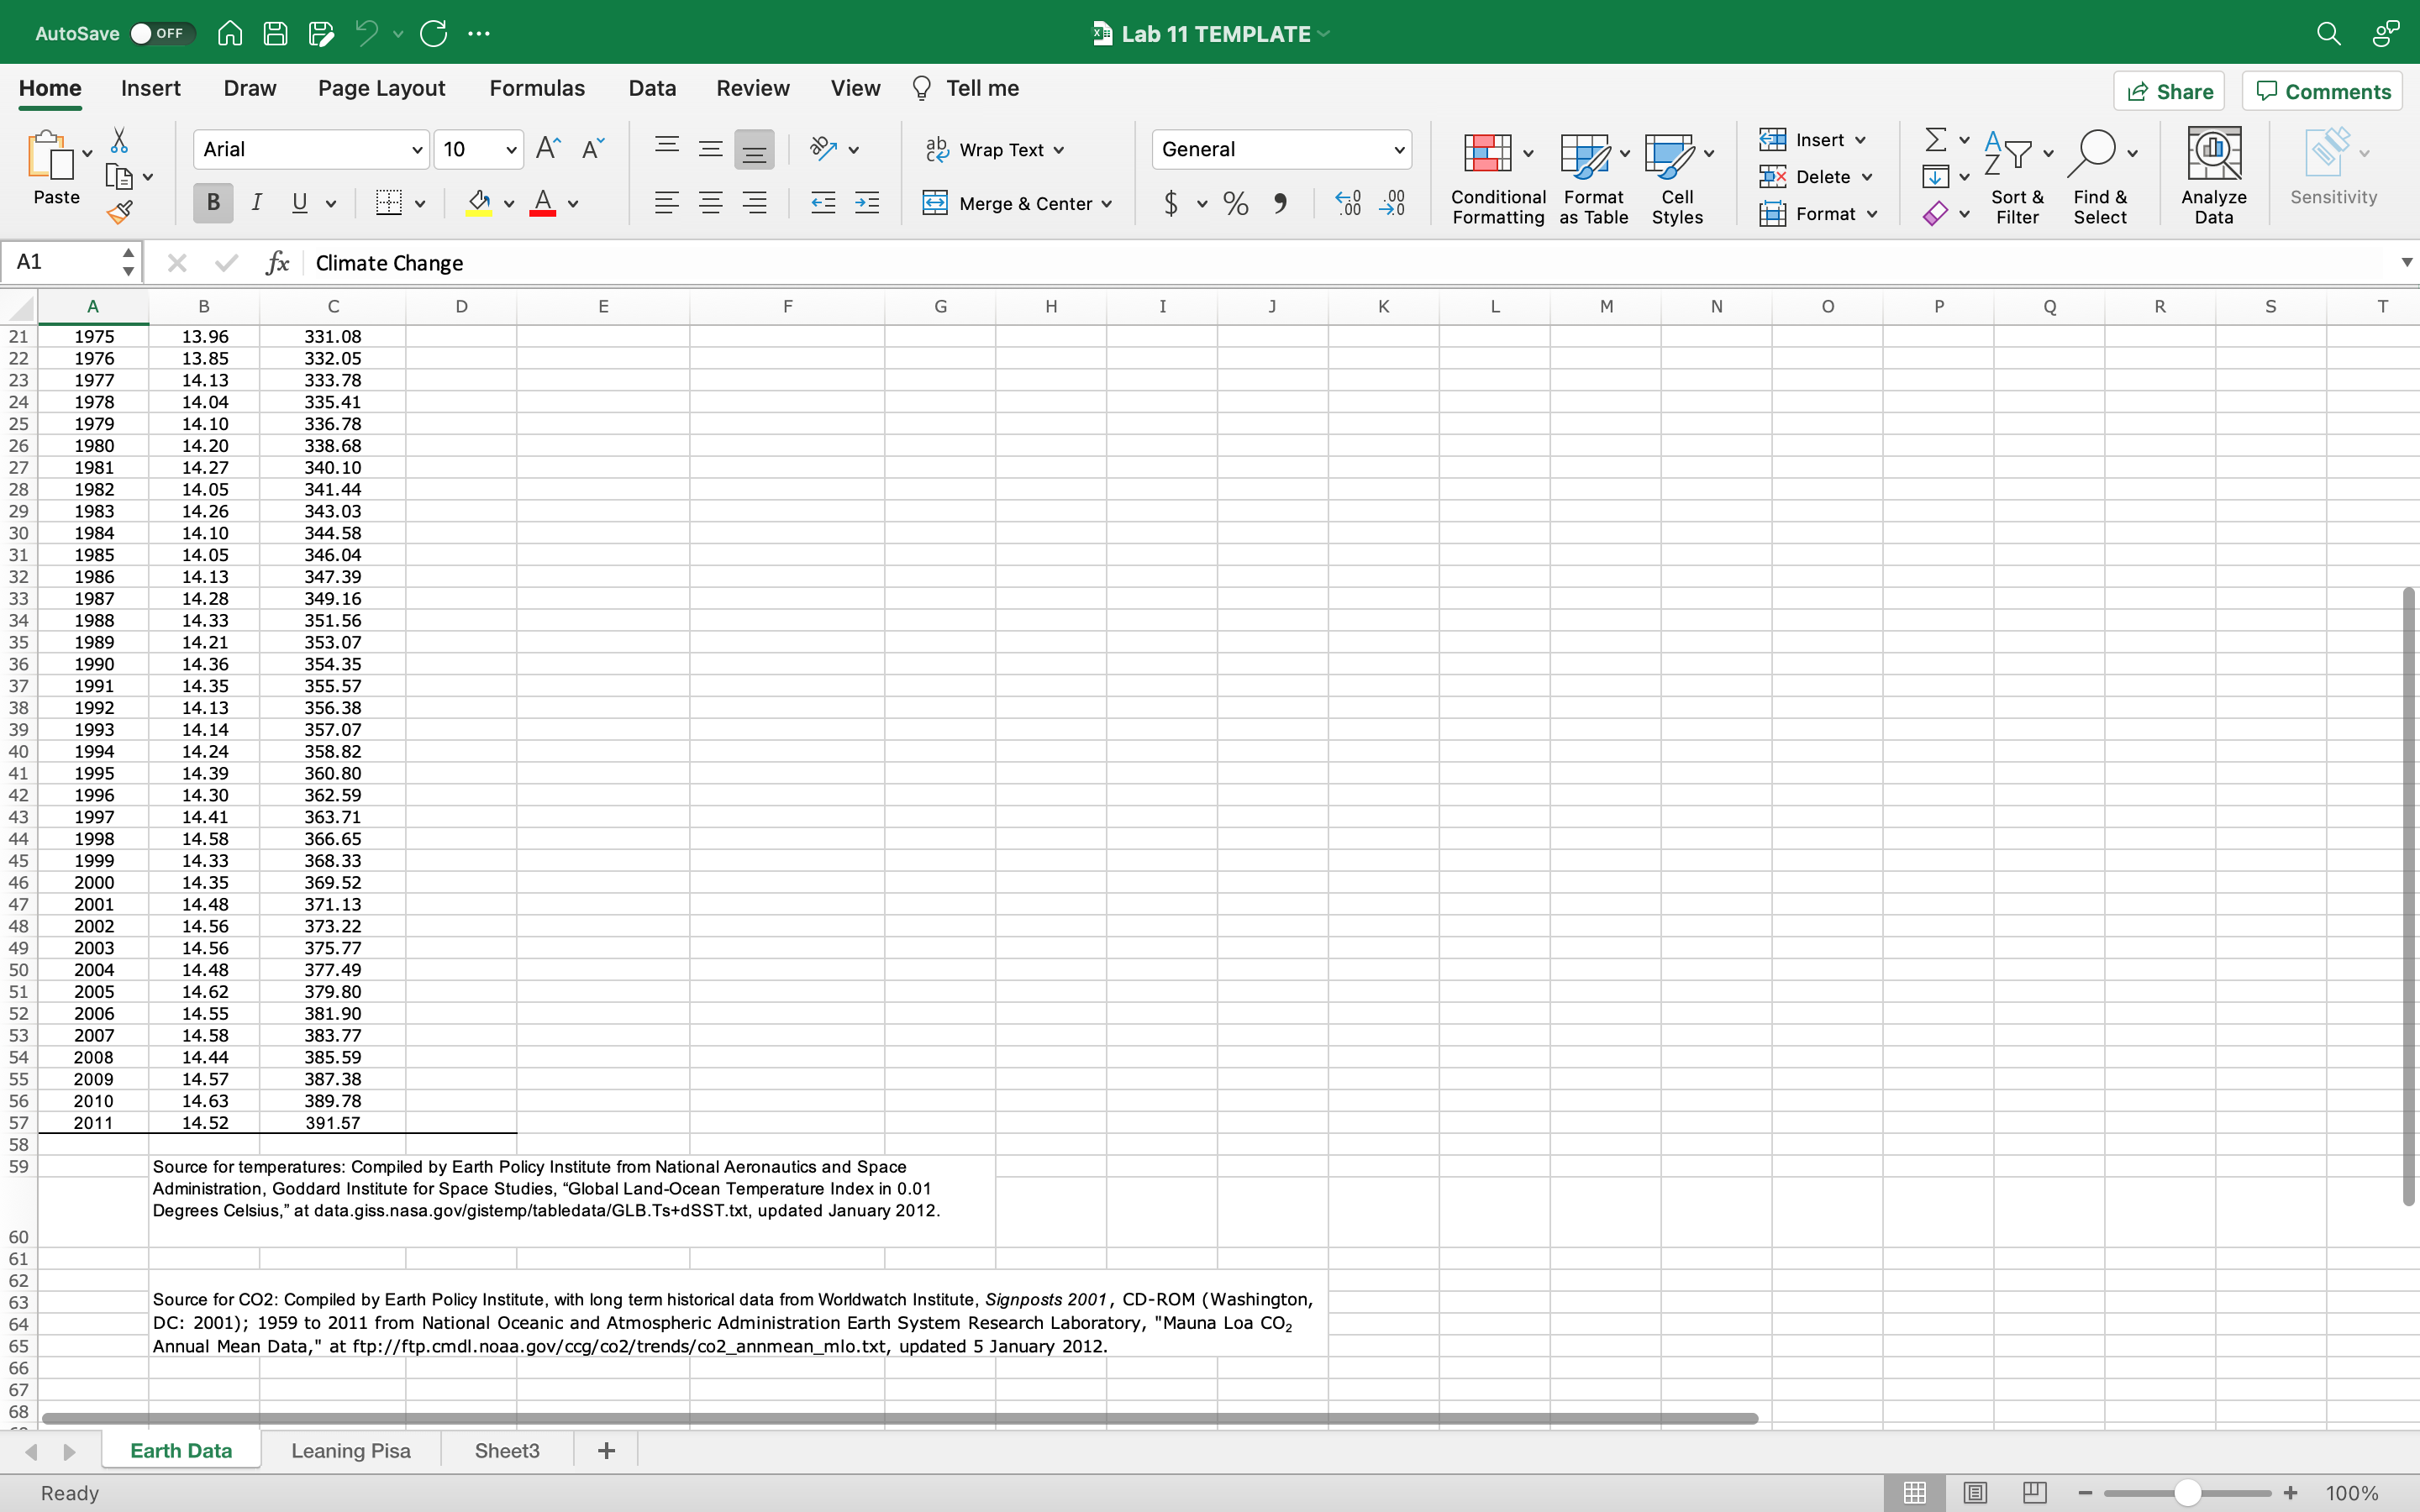Click the Format Painter brush icon

coord(120,212)
